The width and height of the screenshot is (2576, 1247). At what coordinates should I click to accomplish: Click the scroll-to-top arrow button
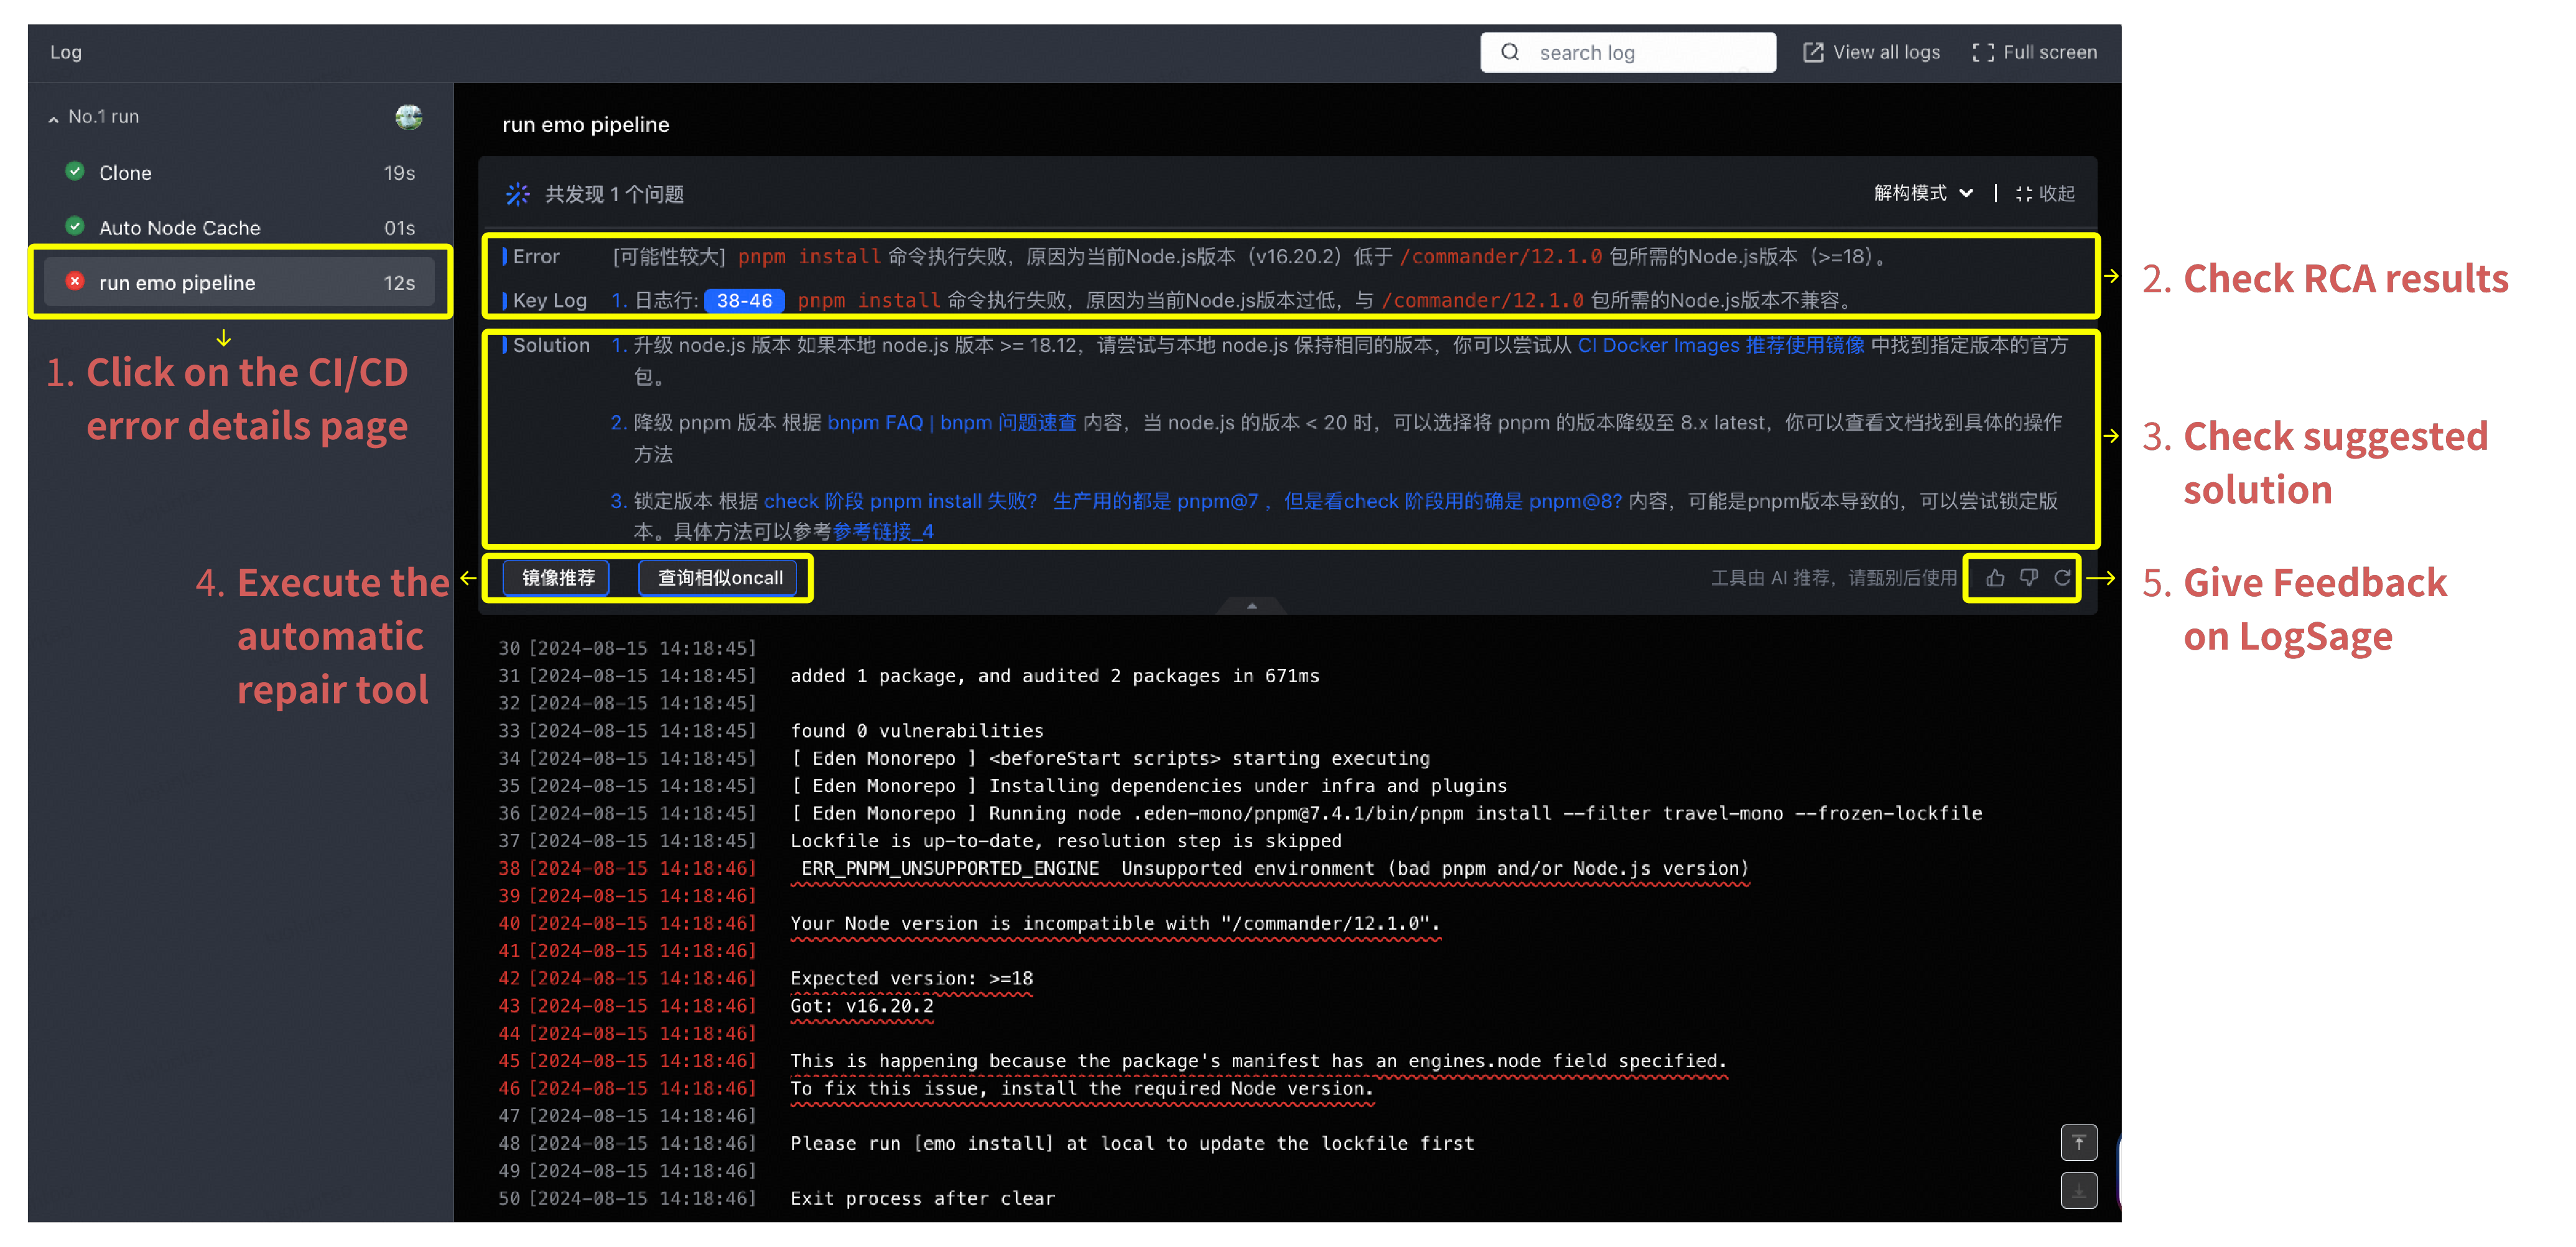(2078, 1142)
